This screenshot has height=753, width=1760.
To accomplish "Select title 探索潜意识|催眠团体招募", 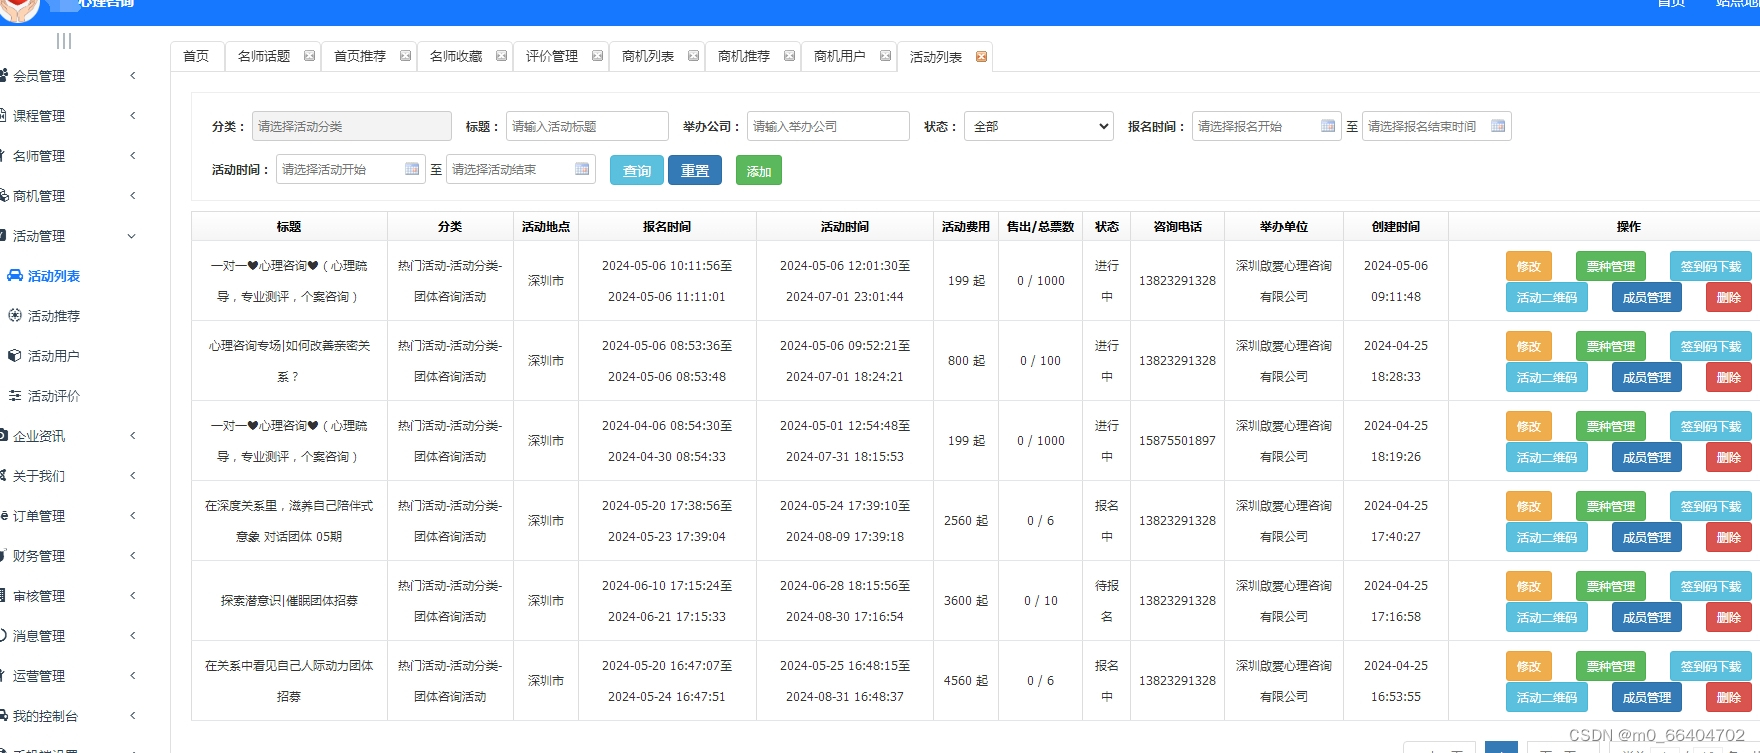I will [289, 601].
